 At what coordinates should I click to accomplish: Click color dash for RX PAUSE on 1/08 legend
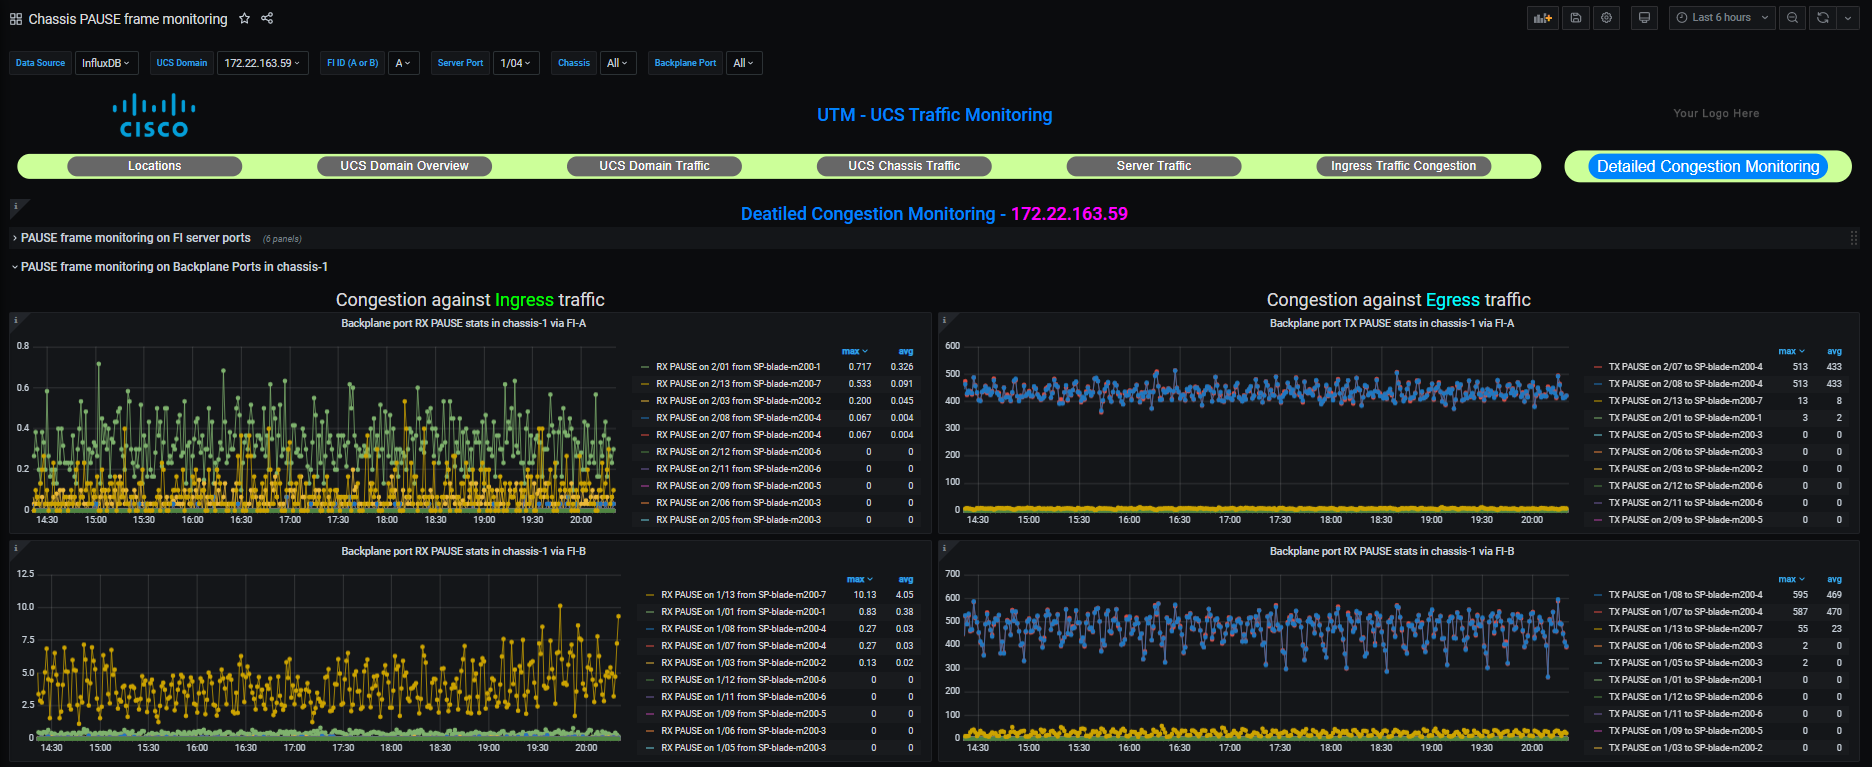point(651,629)
